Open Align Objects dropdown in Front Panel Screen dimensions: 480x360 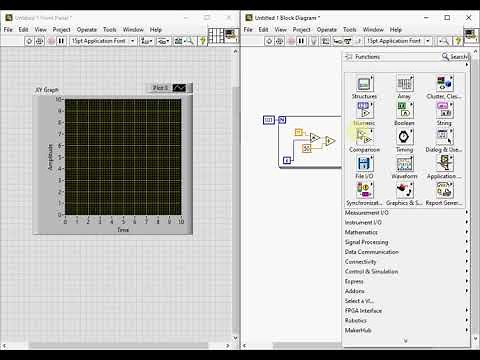pos(147,41)
